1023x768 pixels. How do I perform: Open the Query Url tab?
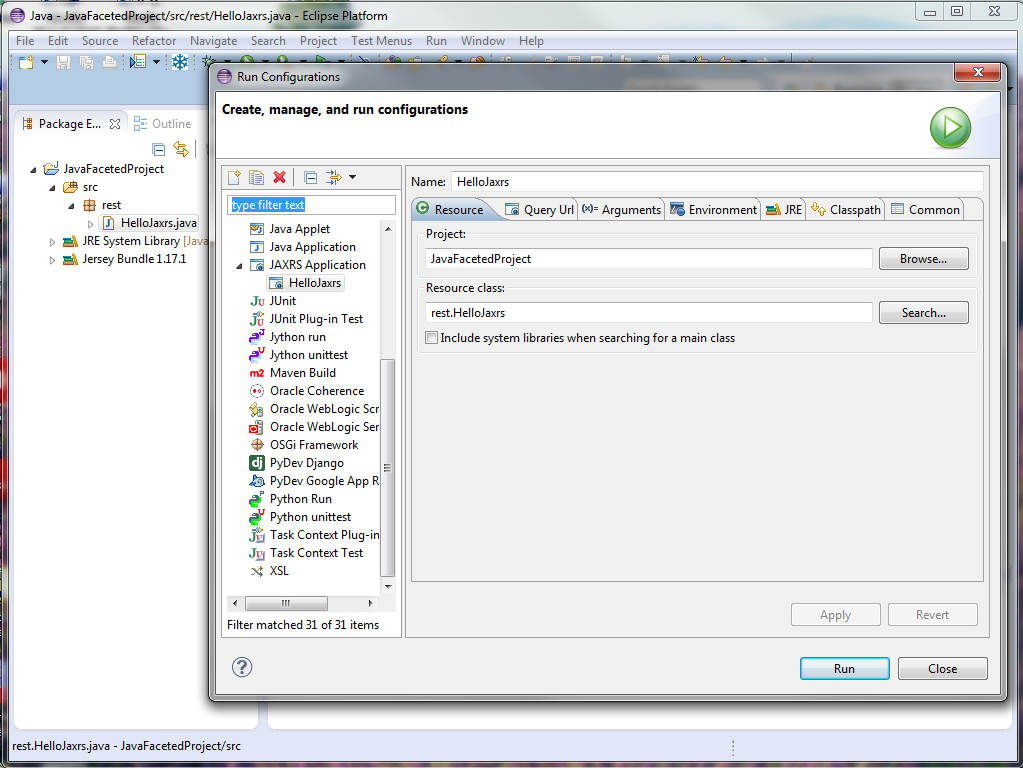click(x=540, y=209)
